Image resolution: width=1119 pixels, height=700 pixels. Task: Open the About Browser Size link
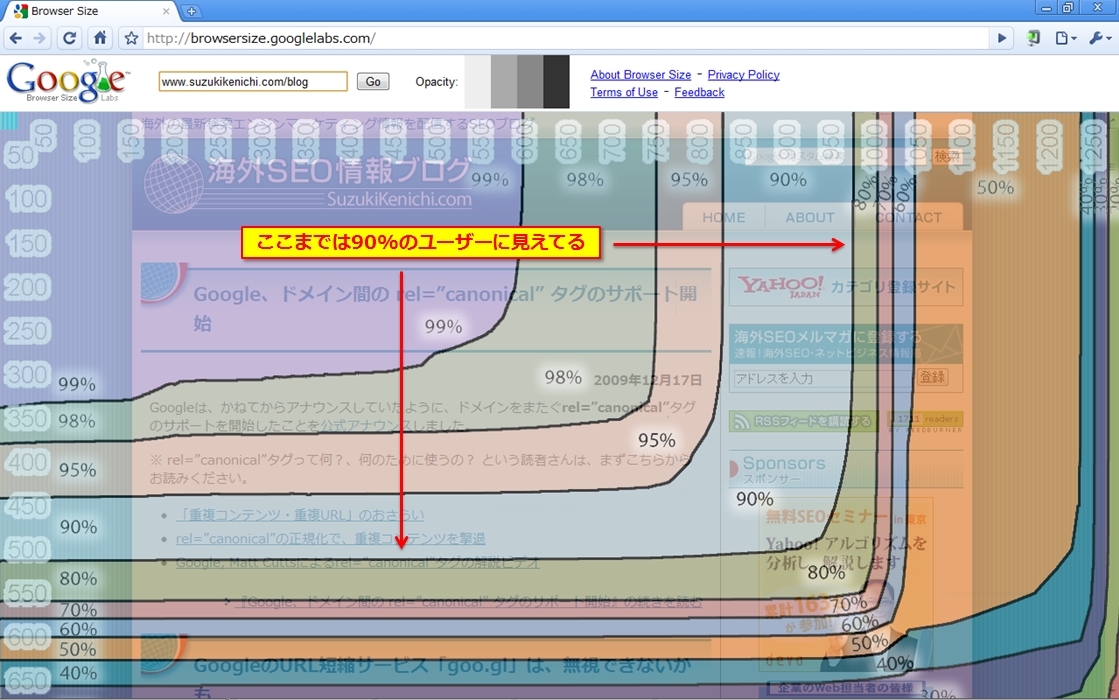point(640,74)
